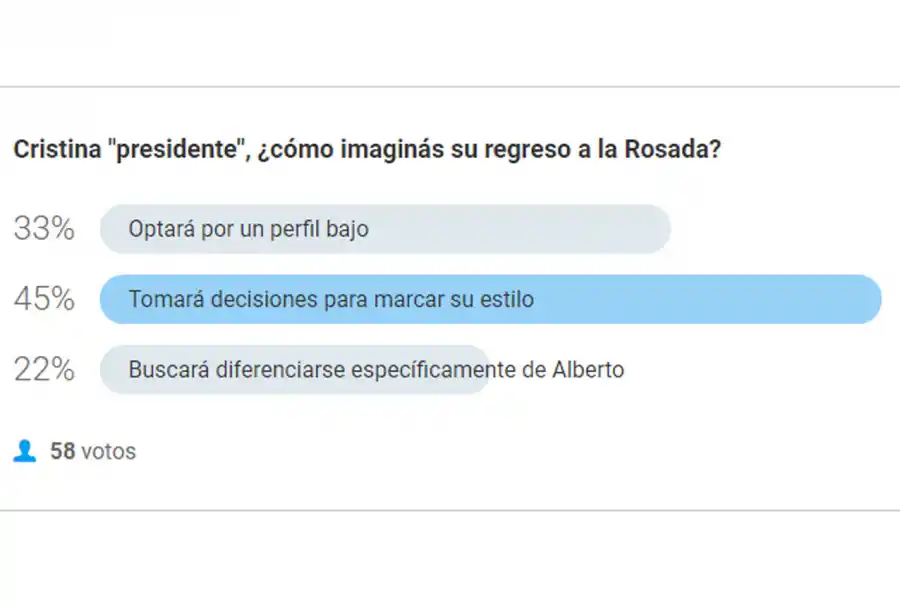Click the word 'votos' next to the number 58
900x600 pixels.
coord(112,451)
